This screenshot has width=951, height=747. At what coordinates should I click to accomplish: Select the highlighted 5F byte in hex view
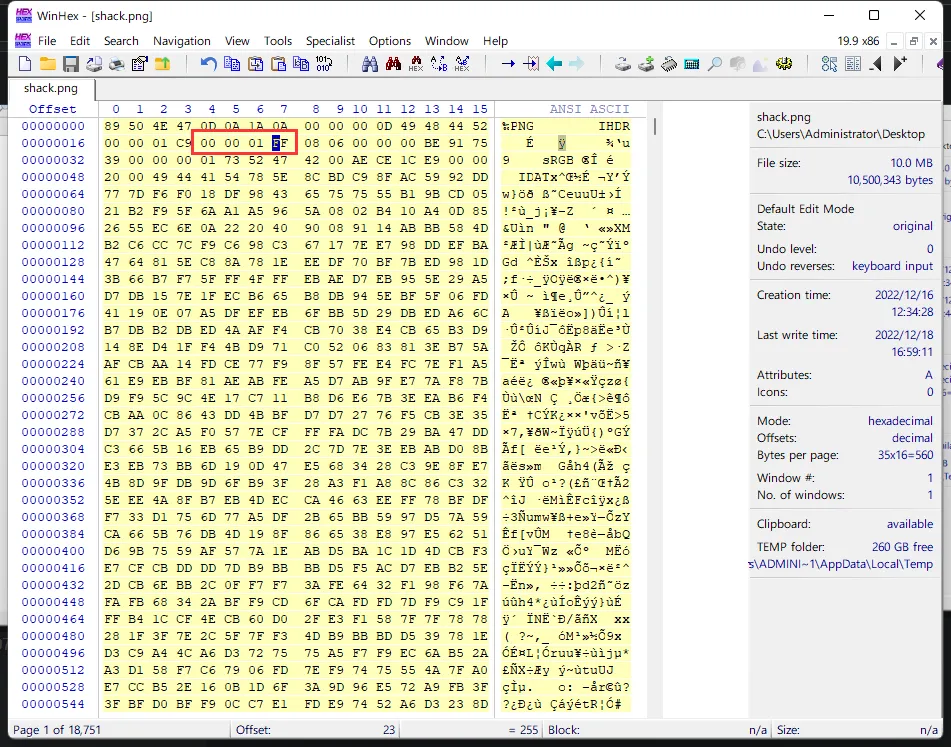(283, 143)
